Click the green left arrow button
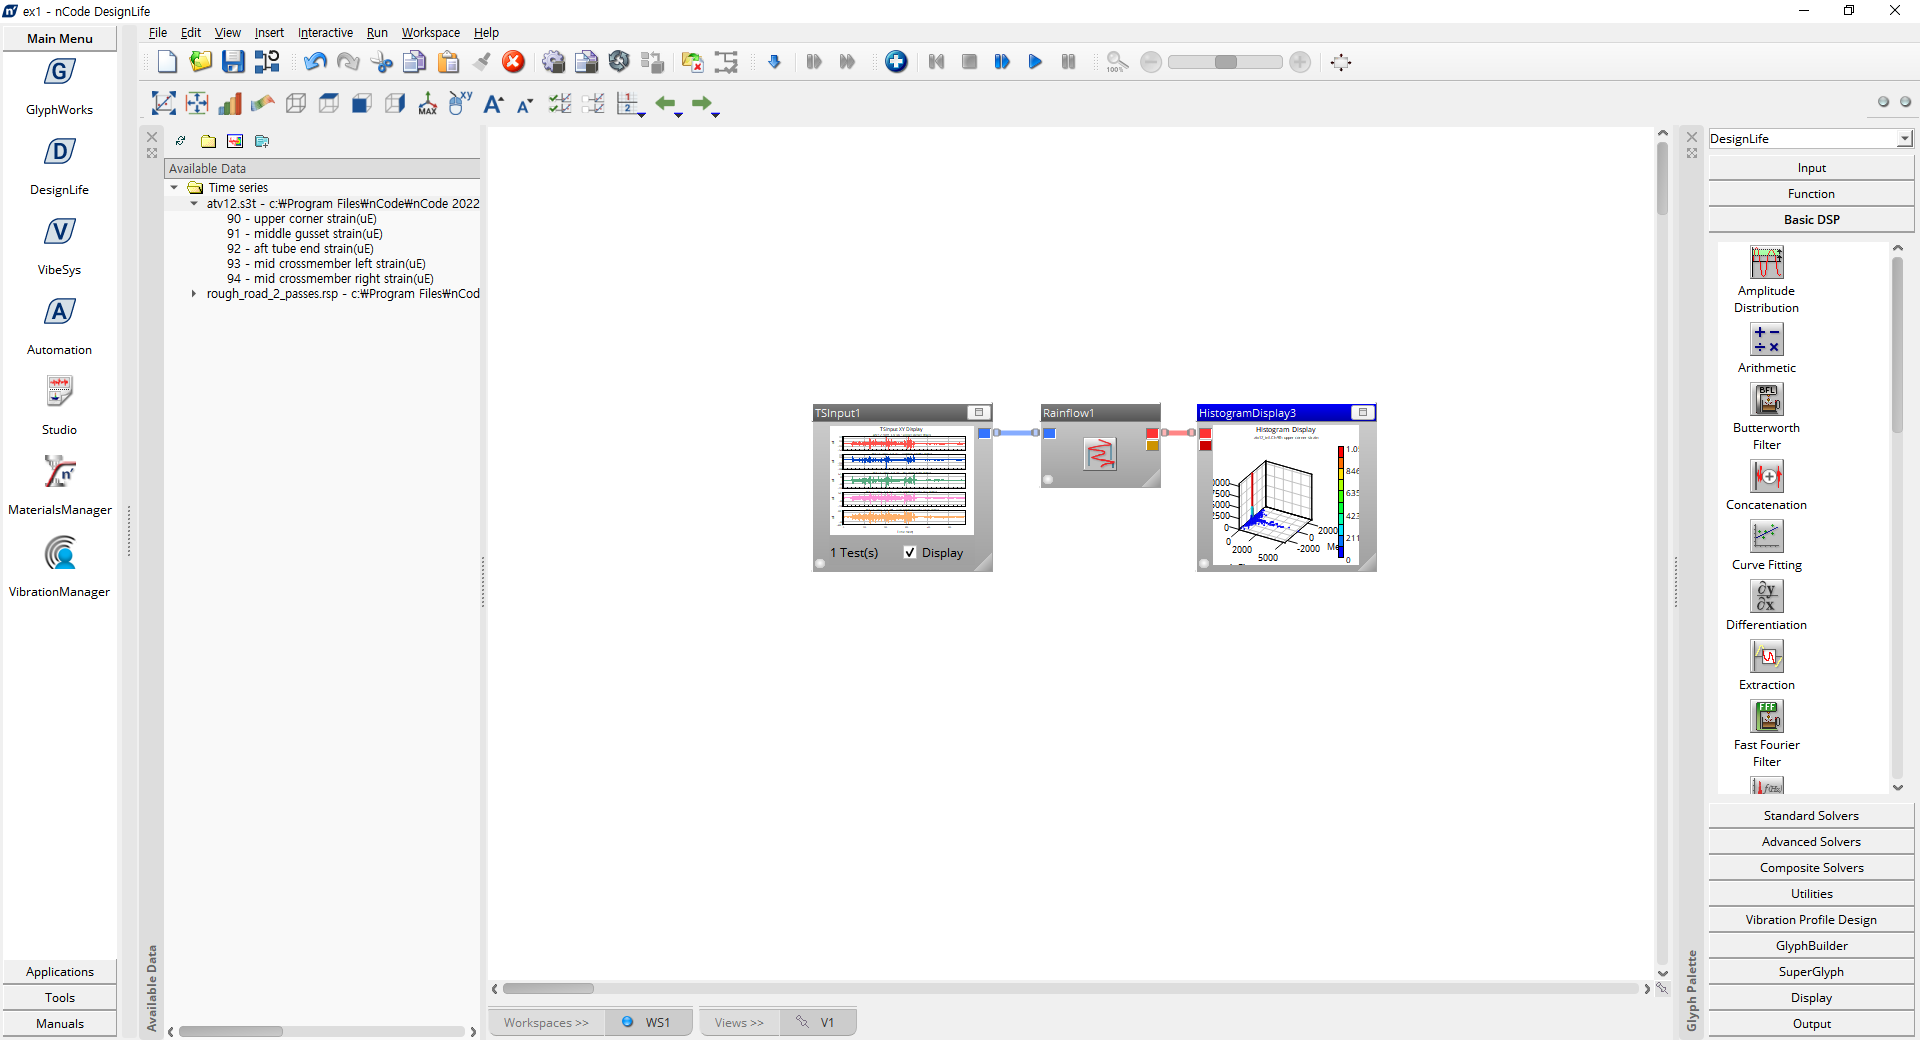The width and height of the screenshot is (1920, 1040). coord(665,103)
